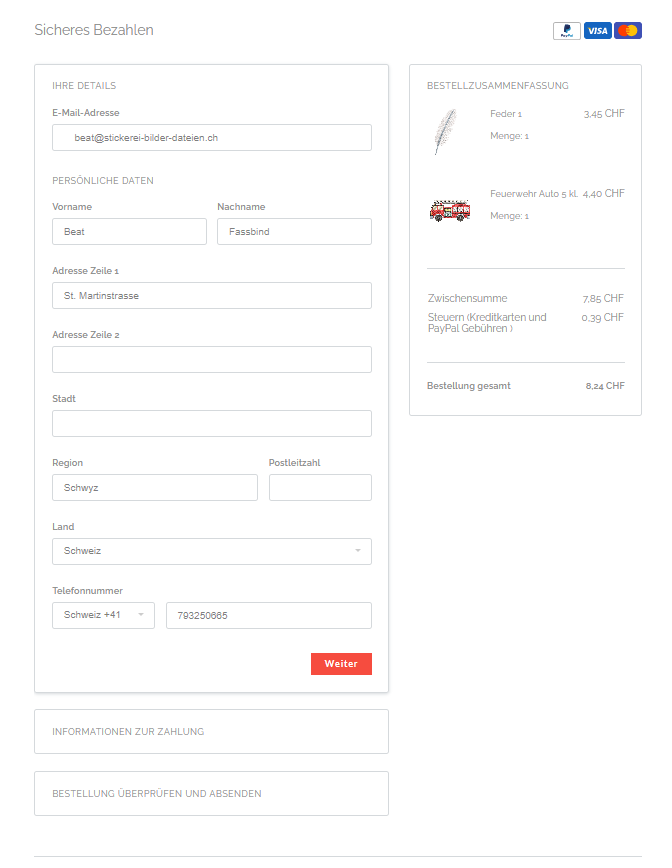This screenshot has width=672, height=868.
Task: Click the empty Postleitzahl field
Action: pyautogui.click(x=320, y=488)
